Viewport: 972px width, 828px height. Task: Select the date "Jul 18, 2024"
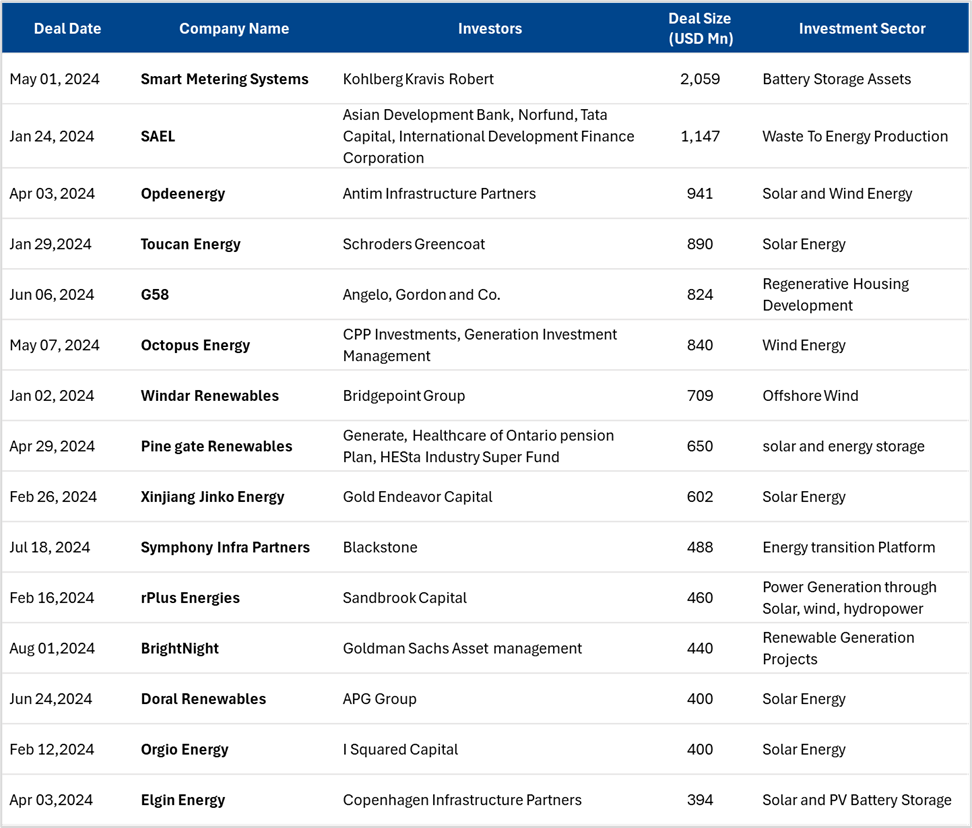50,548
